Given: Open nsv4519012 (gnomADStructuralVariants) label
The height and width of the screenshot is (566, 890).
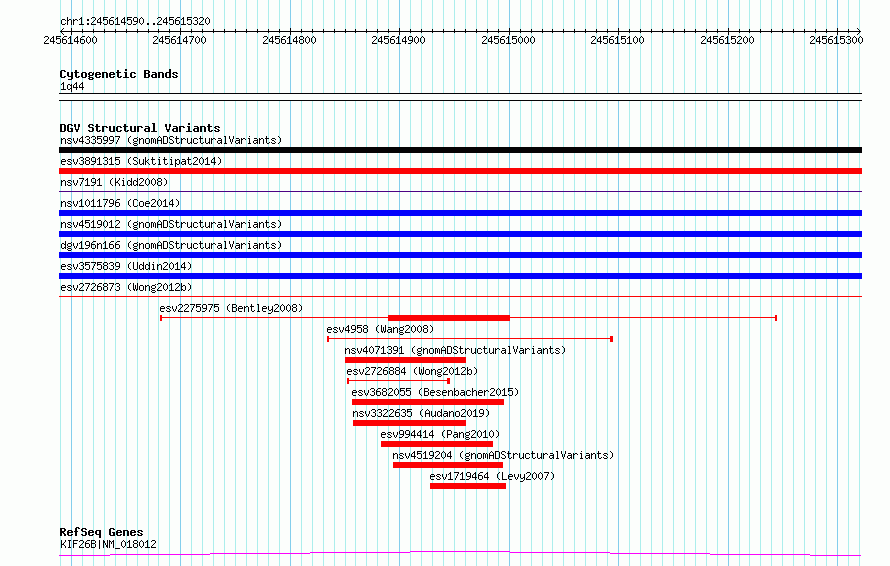Looking at the screenshot, I should click(x=171, y=224).
